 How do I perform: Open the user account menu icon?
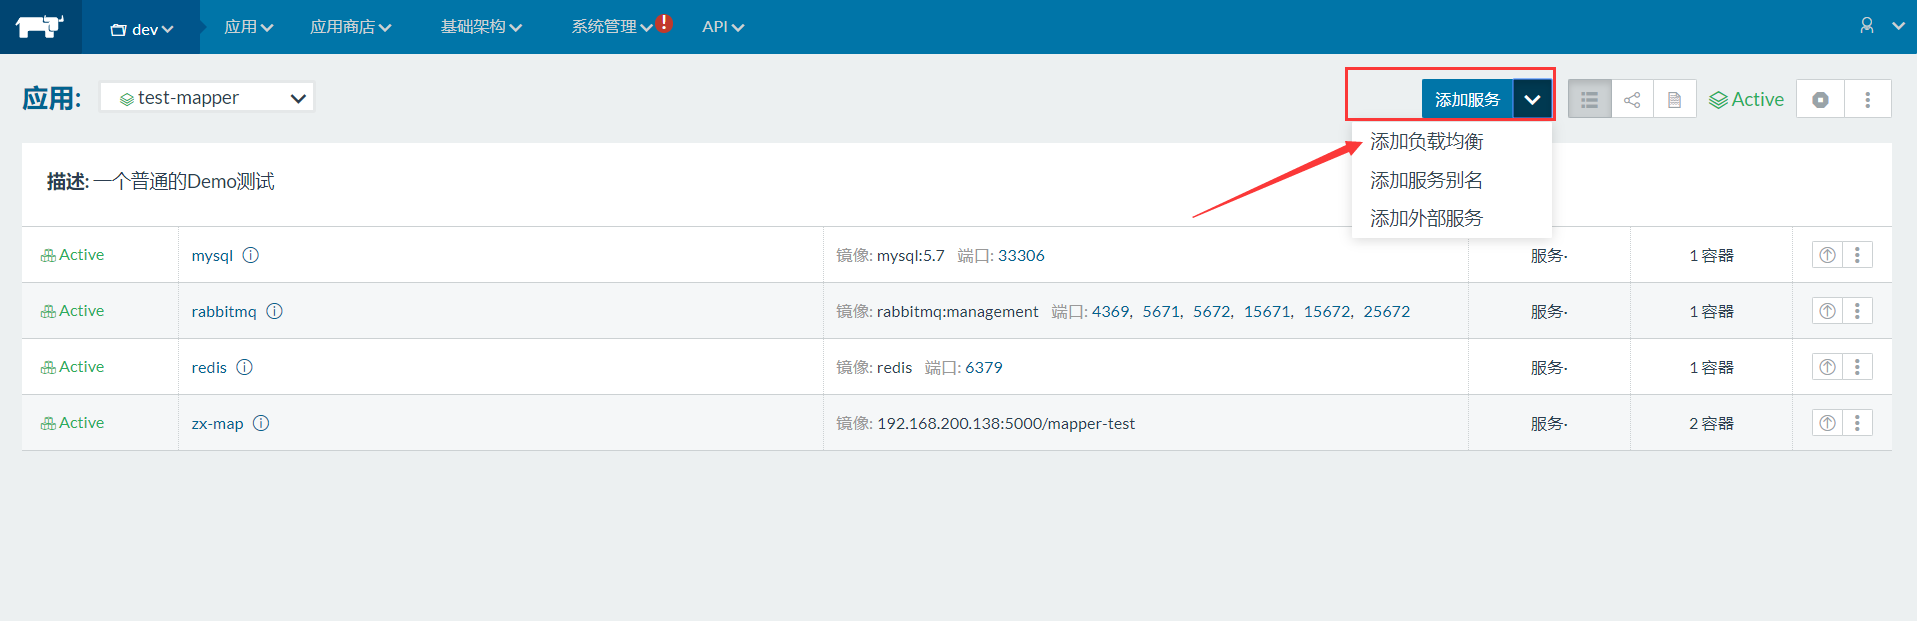click(x=1866, y=26)
